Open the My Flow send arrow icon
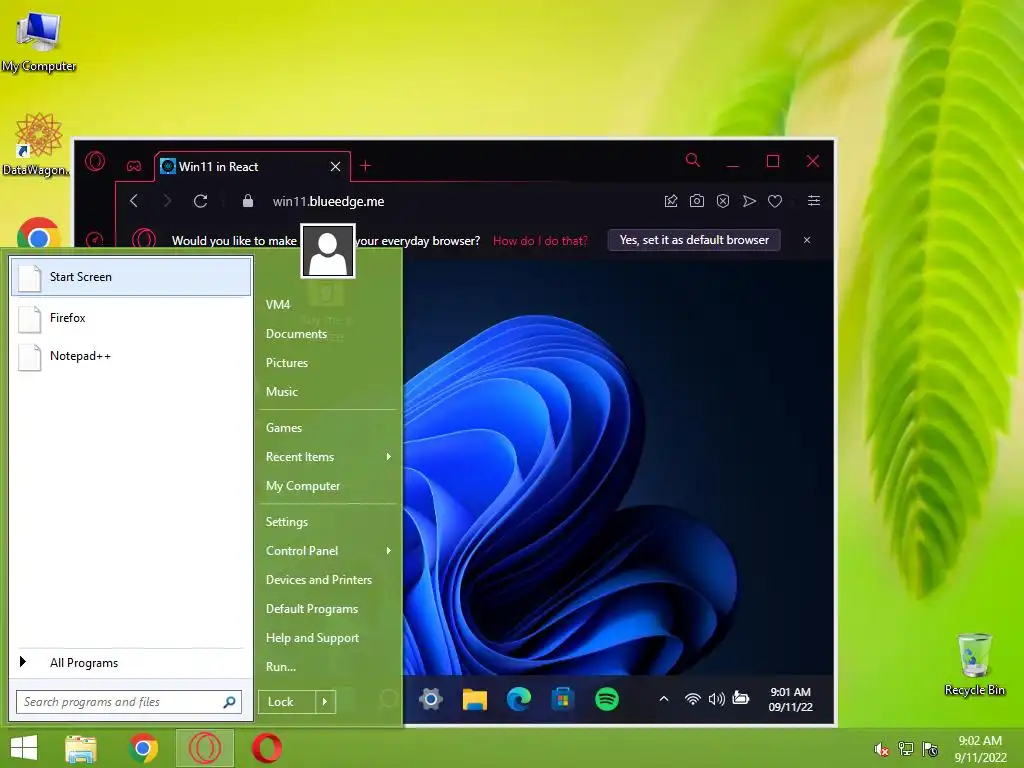The image size is (1024, 768). (749, 201)
